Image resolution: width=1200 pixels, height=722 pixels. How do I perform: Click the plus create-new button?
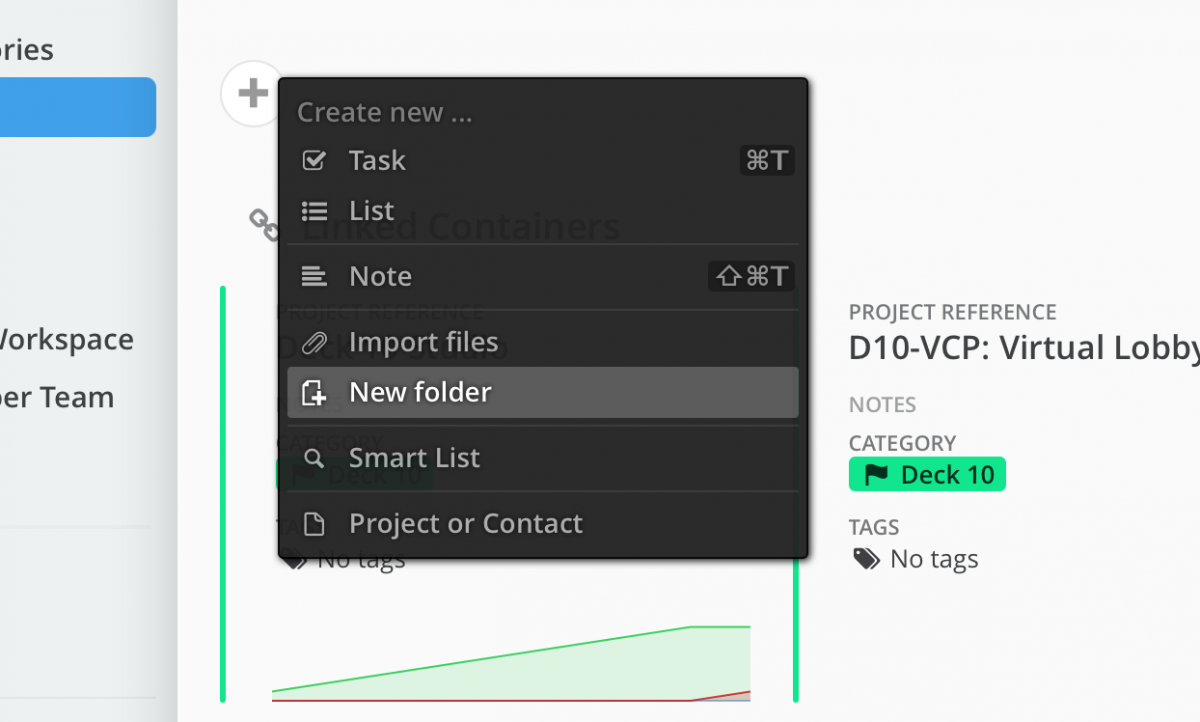(x=252, y=94)
